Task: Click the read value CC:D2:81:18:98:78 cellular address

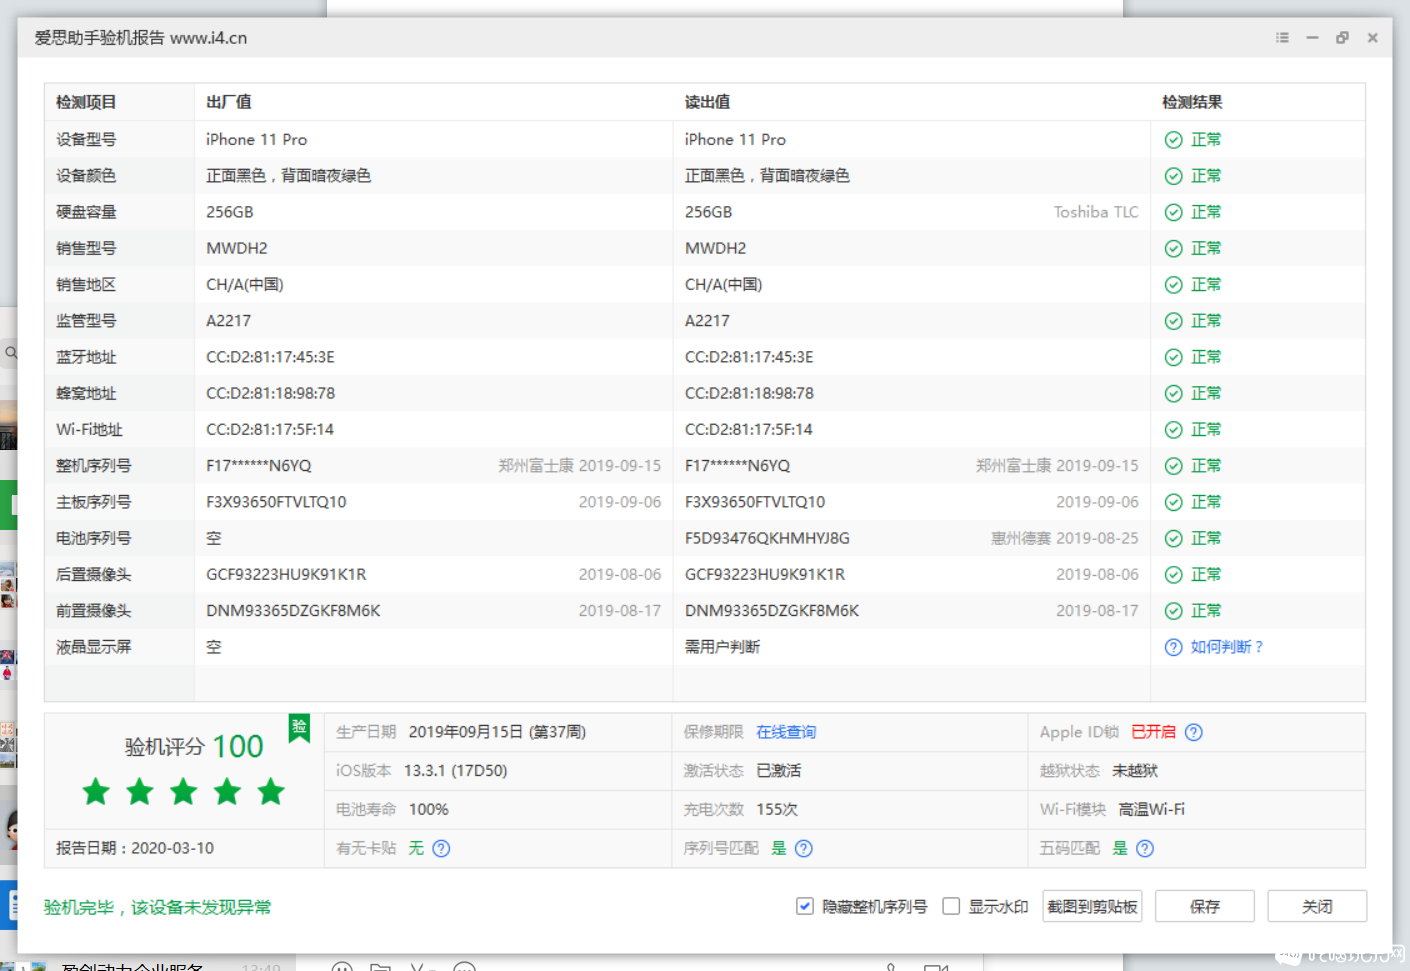Action: [749, 393]
